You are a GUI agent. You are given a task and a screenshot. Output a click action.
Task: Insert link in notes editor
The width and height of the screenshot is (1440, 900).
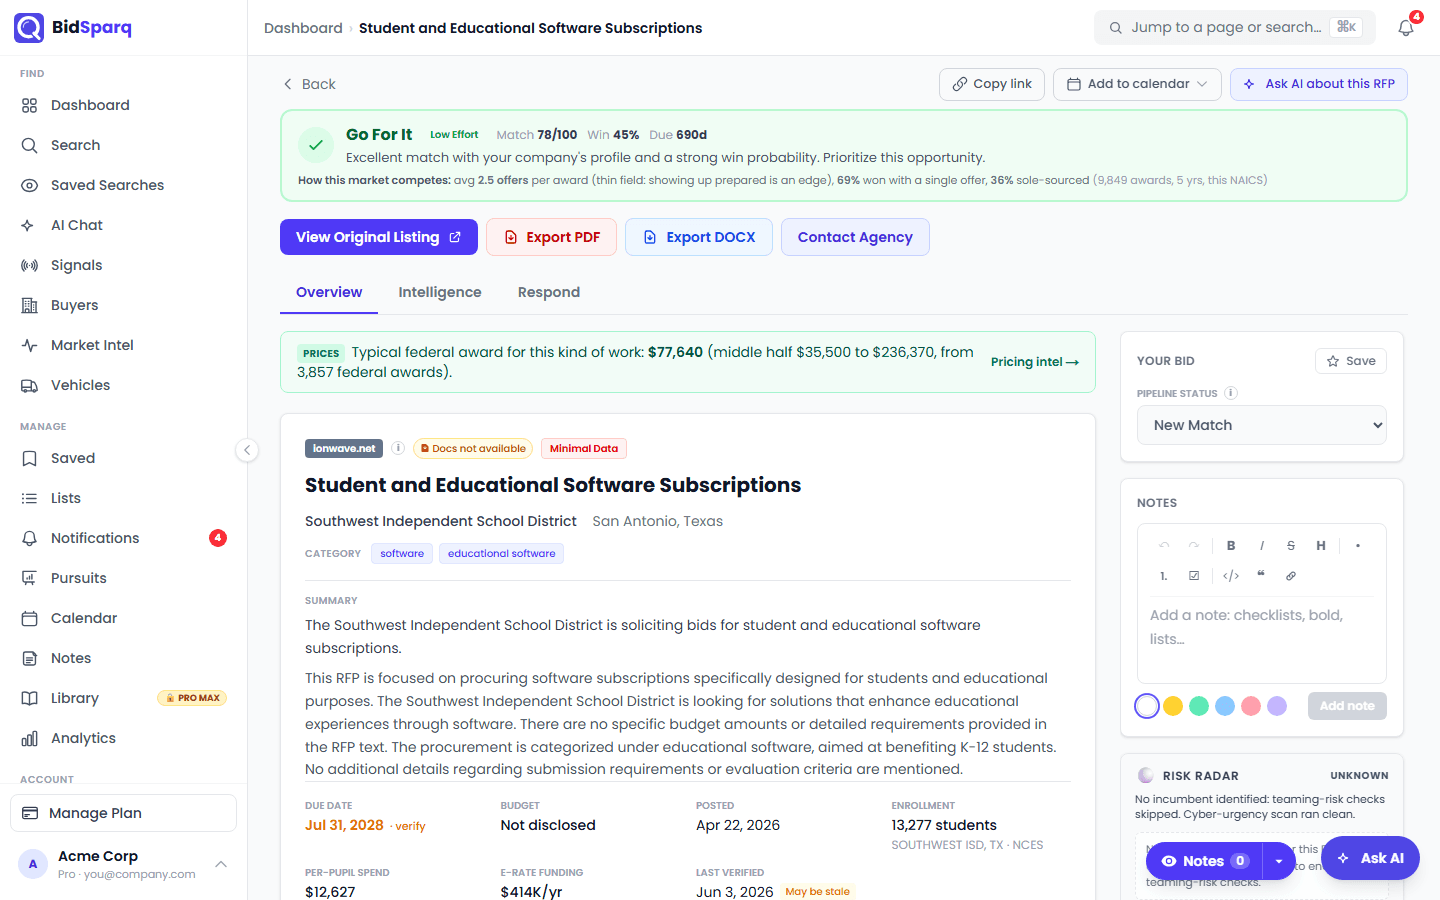pyautogui.click(x=1291, y=576)
